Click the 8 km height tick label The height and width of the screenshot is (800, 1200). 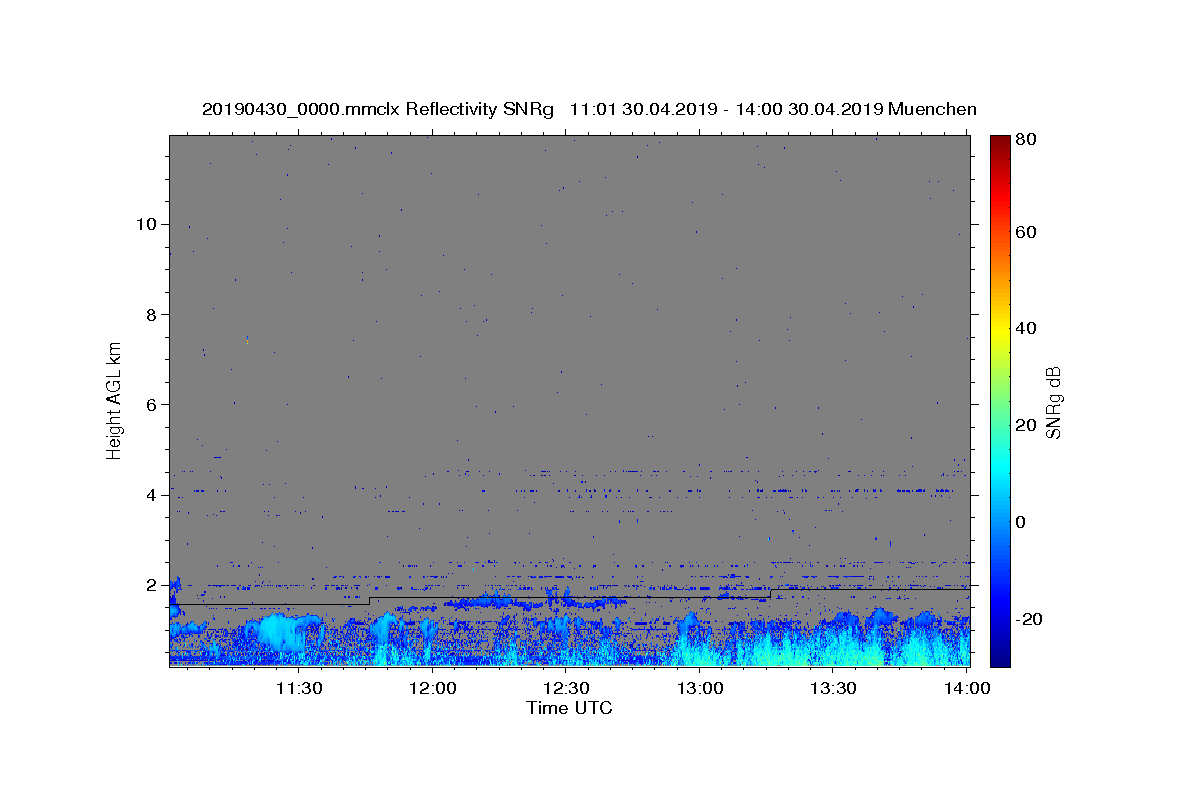tap(150, 314)
